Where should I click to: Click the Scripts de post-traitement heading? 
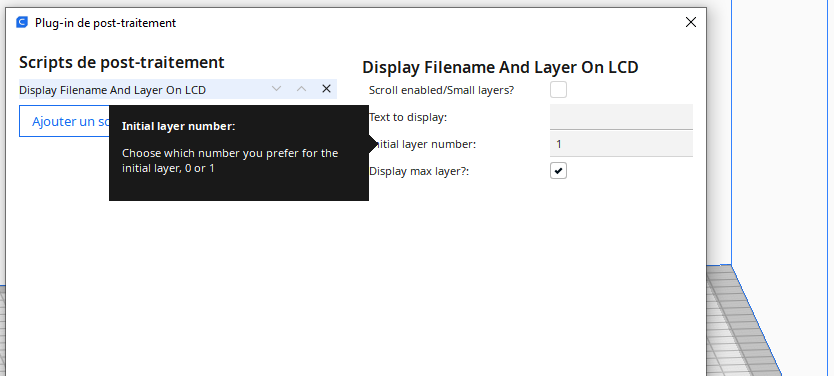tap(122, 62)
